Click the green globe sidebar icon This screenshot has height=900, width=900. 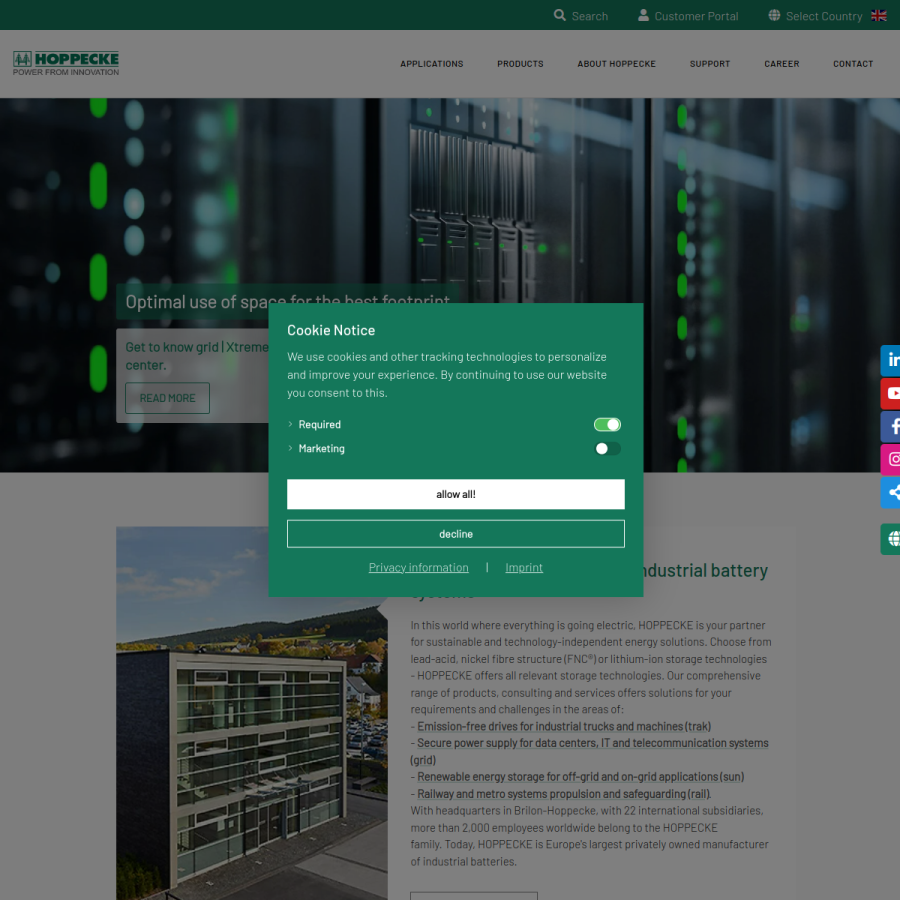(890, 539)
